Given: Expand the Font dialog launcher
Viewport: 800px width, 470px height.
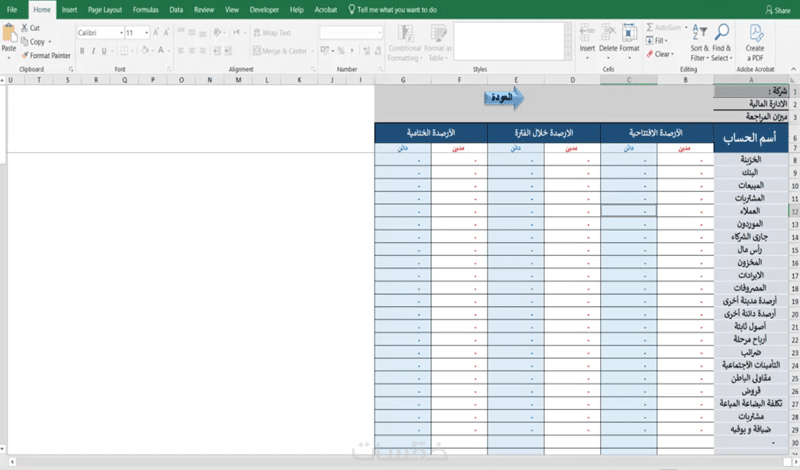Looking at the screenshot, I should pyautogui.click(x=169, y=69).
